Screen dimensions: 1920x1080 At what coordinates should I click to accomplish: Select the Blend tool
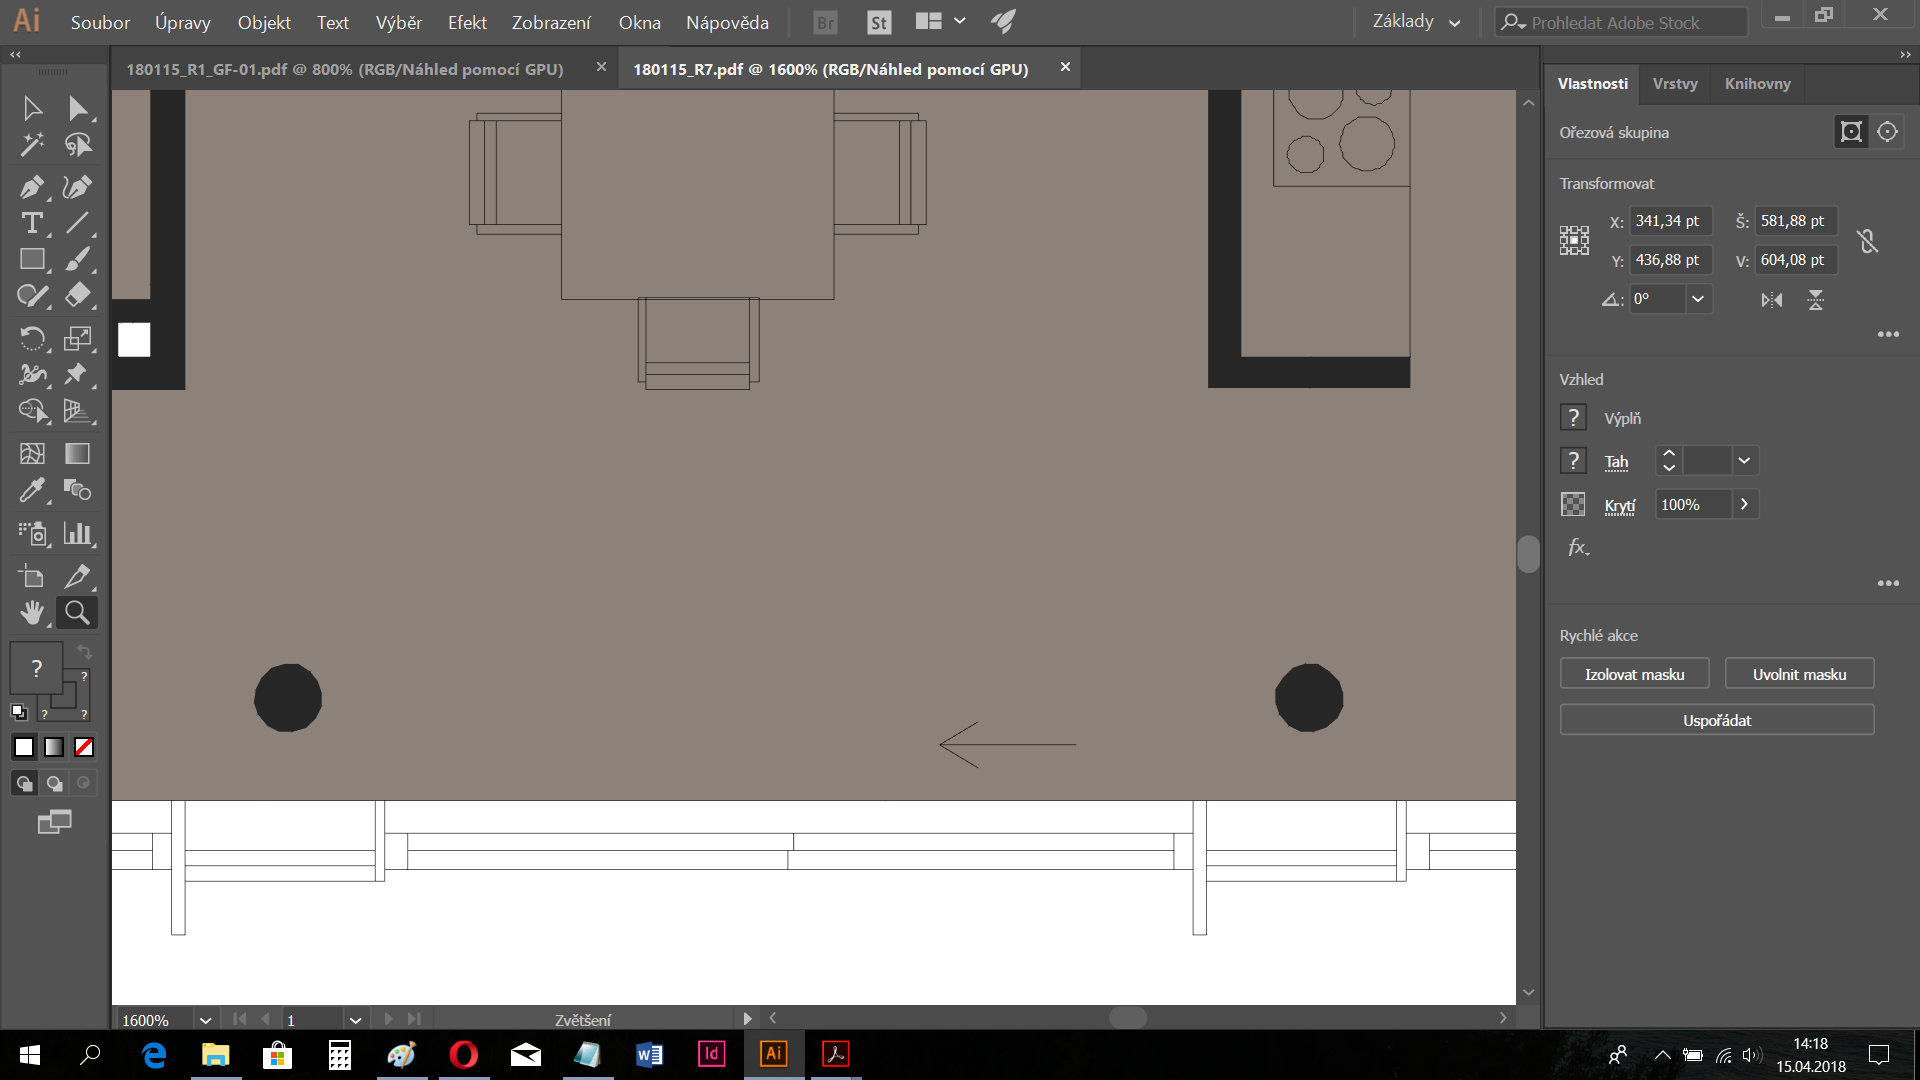pyautogui.click(x=78, y=490)
